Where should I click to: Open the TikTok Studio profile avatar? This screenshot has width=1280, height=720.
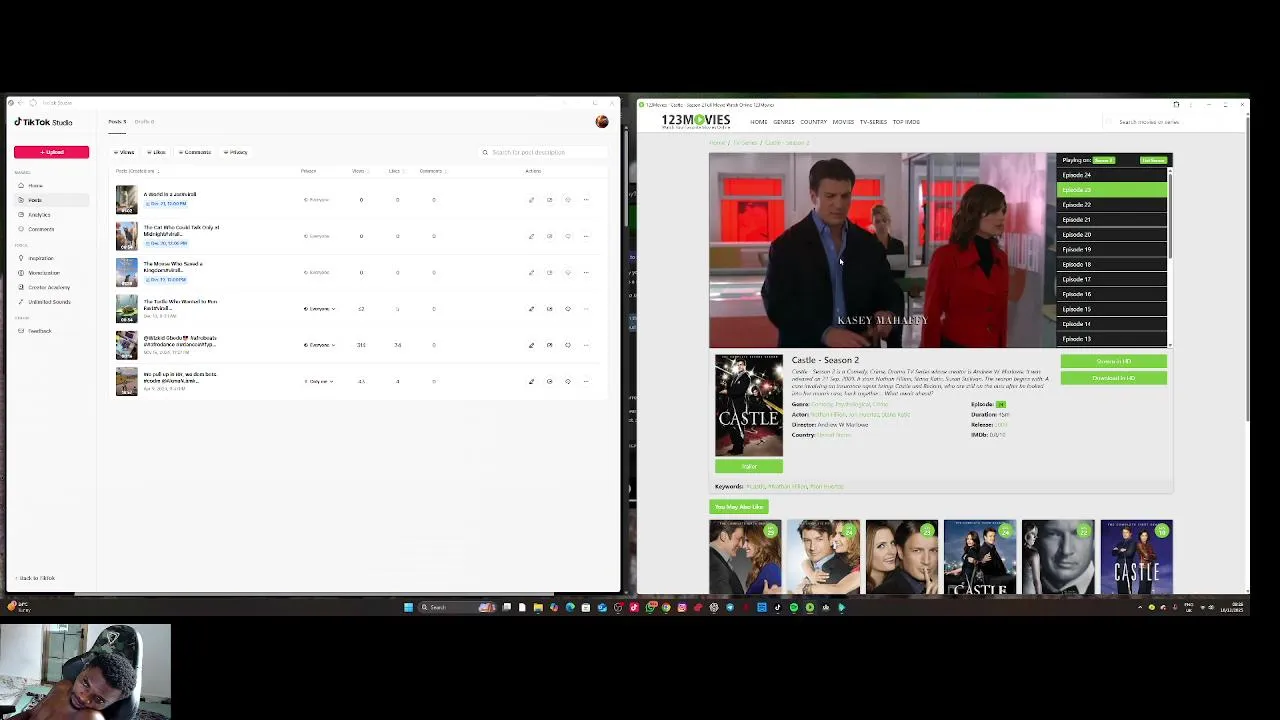[602, 122]
